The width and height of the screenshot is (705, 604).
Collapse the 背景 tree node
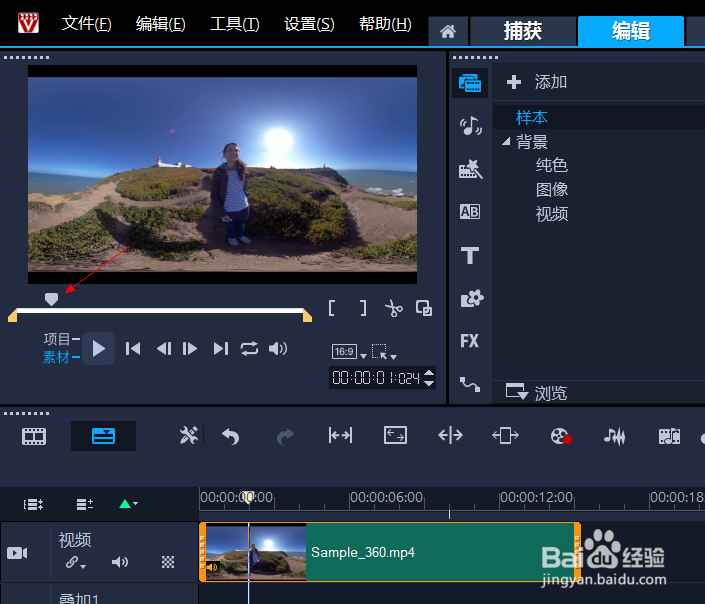[506, 142]
